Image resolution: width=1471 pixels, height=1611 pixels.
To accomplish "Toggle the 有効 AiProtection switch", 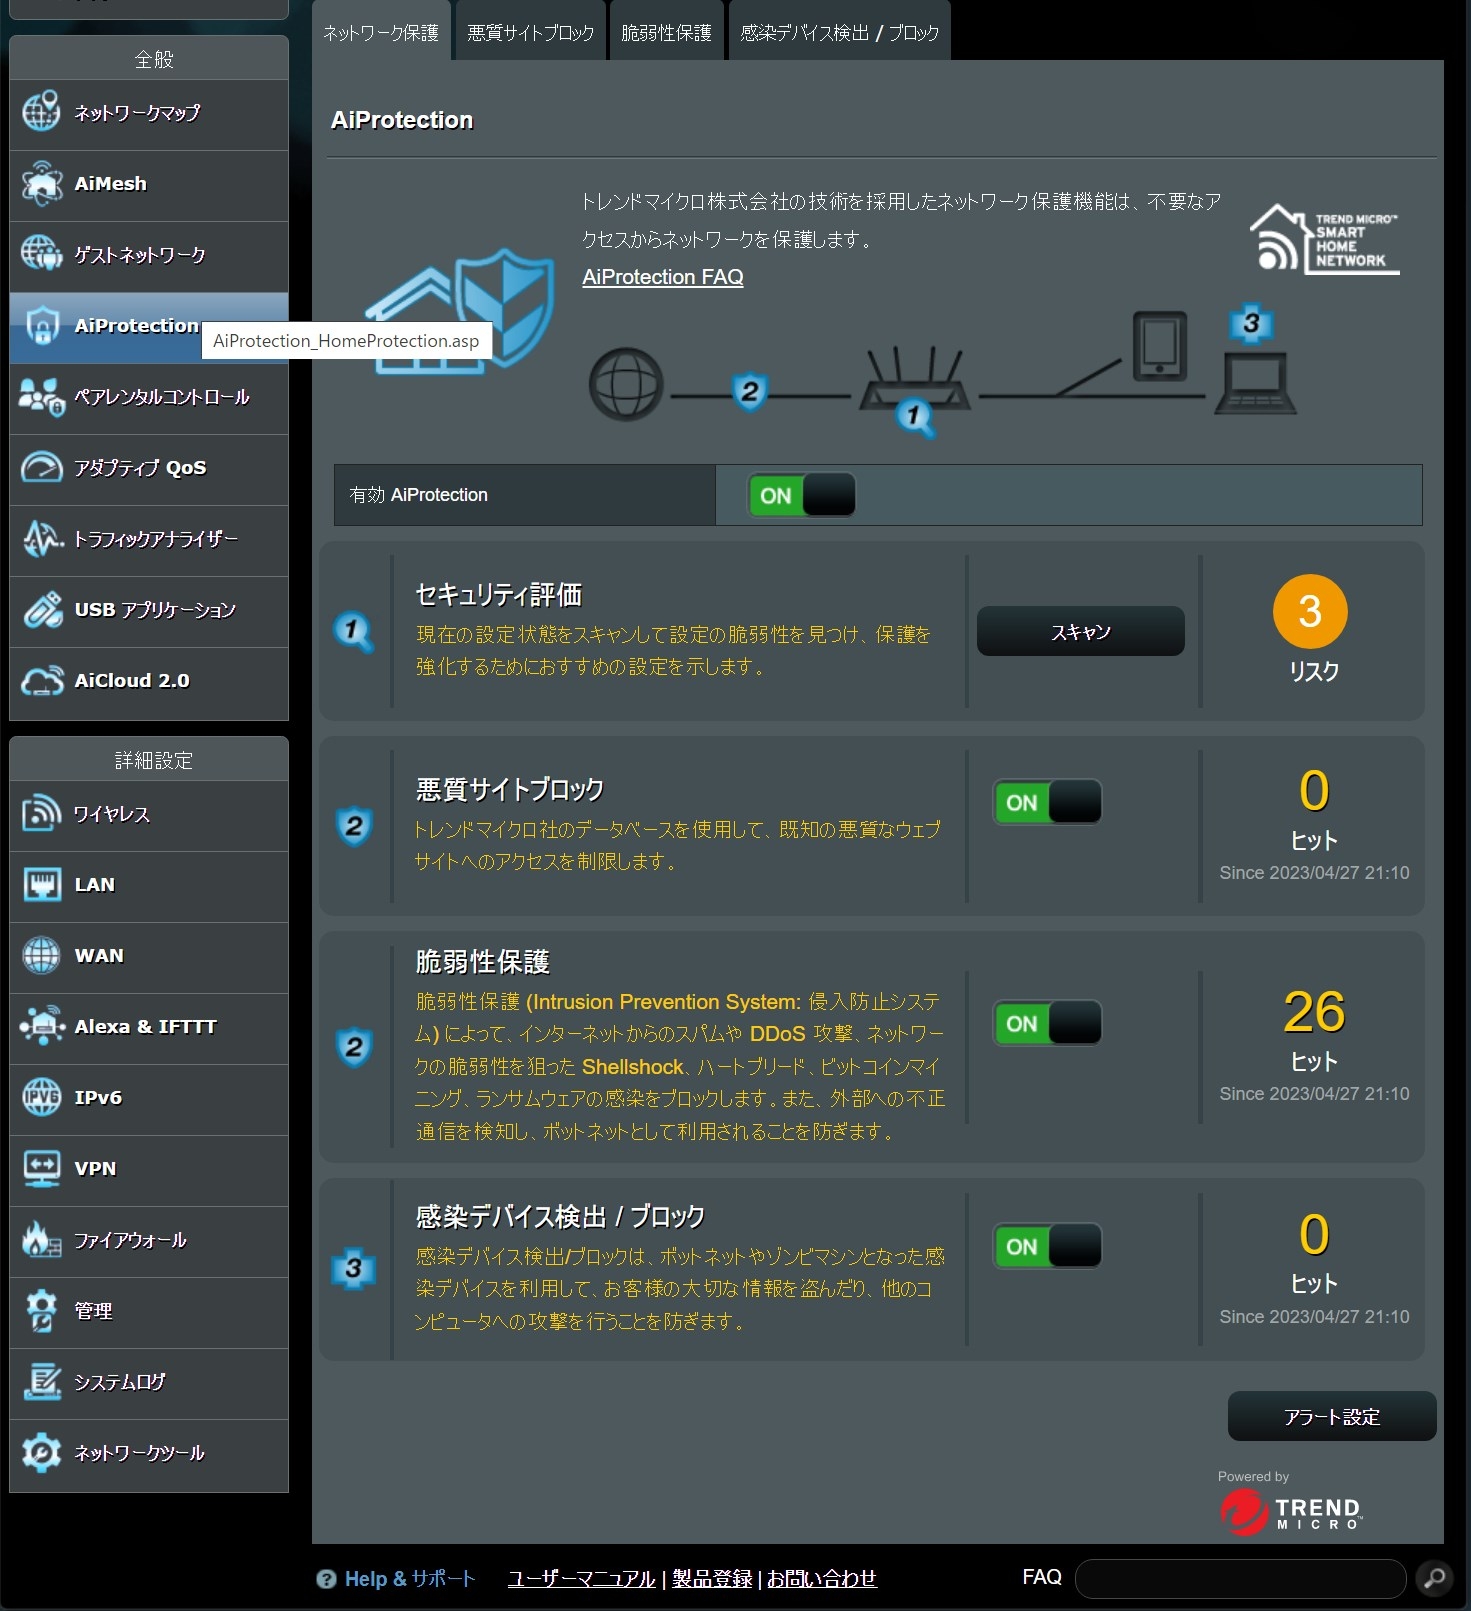I will click(801, 495).
